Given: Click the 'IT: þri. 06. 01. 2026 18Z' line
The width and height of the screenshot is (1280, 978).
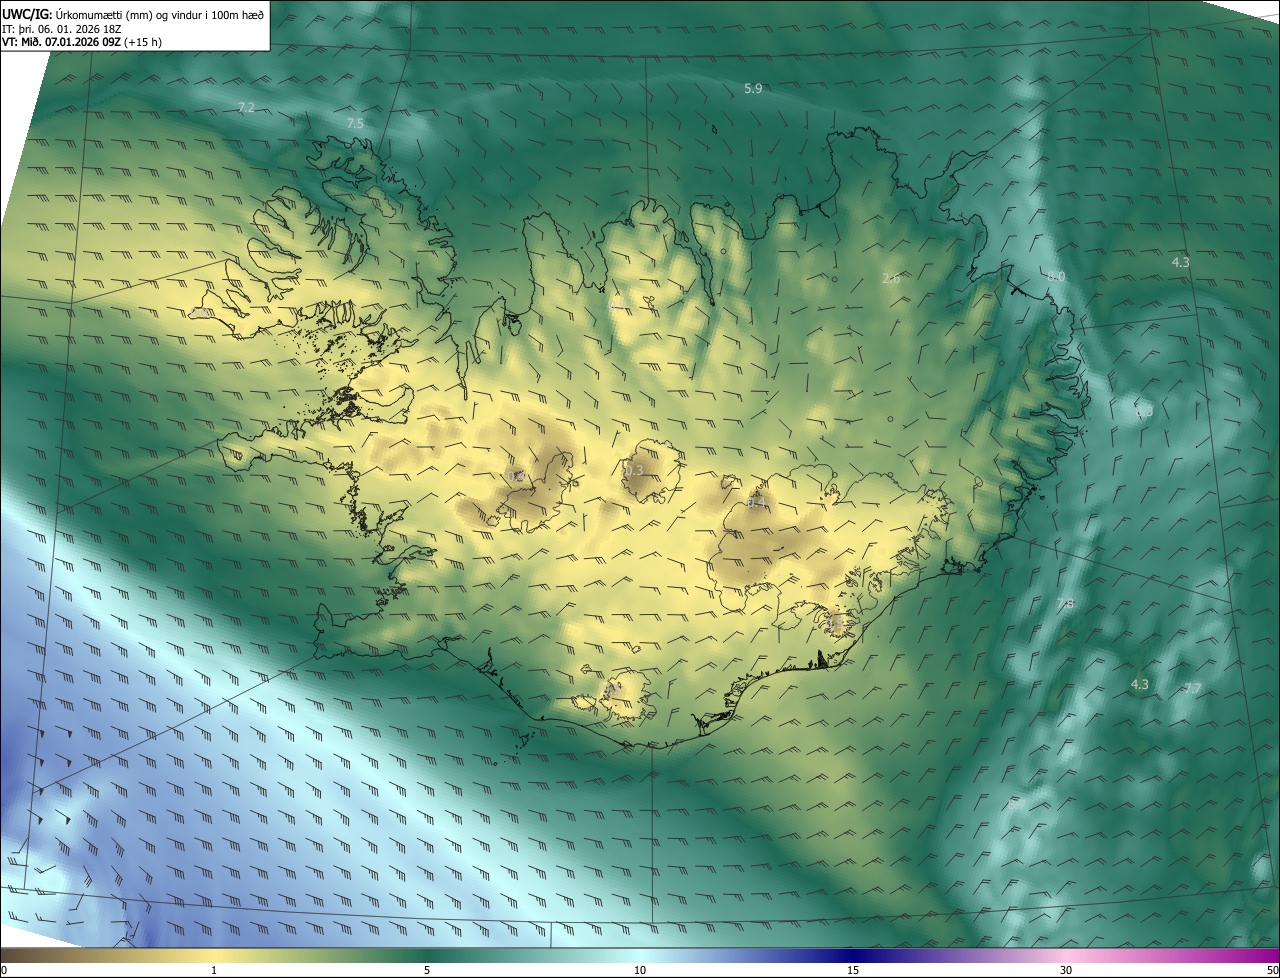Looking at the screenshot, I should [64, 29].
